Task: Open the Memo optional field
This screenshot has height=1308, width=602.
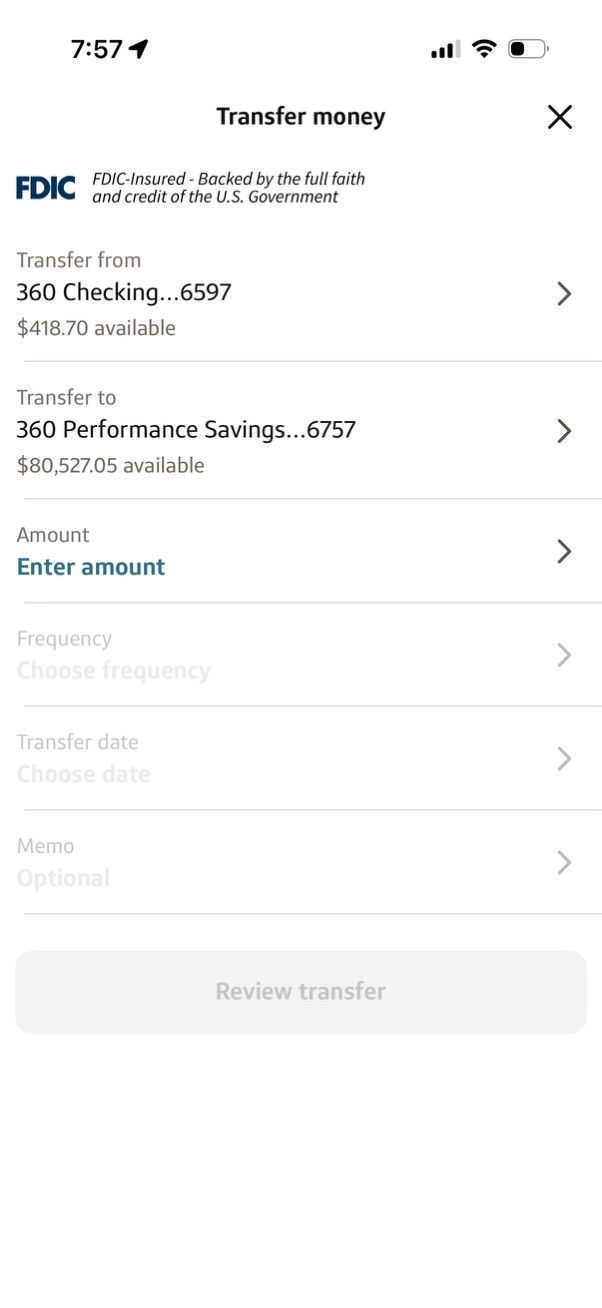Action: (x=563, y=862)
